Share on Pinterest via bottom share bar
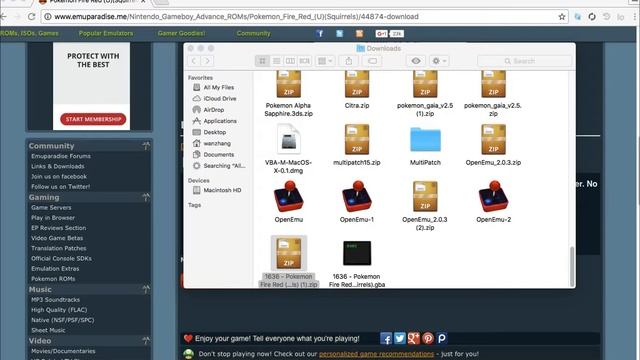This screenshot has width=640, height=360. click(x=428, y=338)
